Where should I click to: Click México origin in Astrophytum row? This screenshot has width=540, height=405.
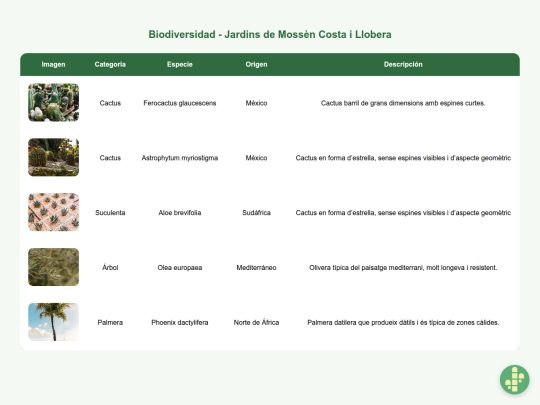256,158
